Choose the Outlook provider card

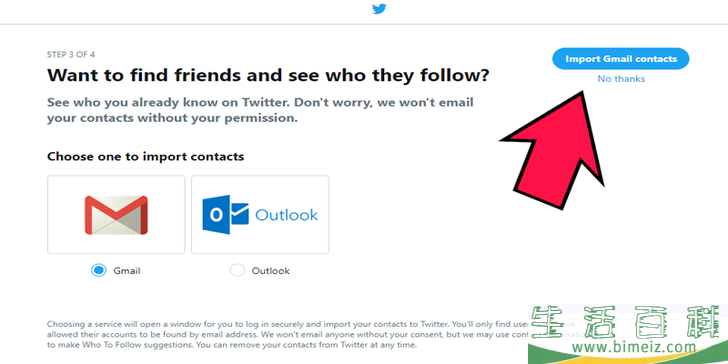pos(260,214)
